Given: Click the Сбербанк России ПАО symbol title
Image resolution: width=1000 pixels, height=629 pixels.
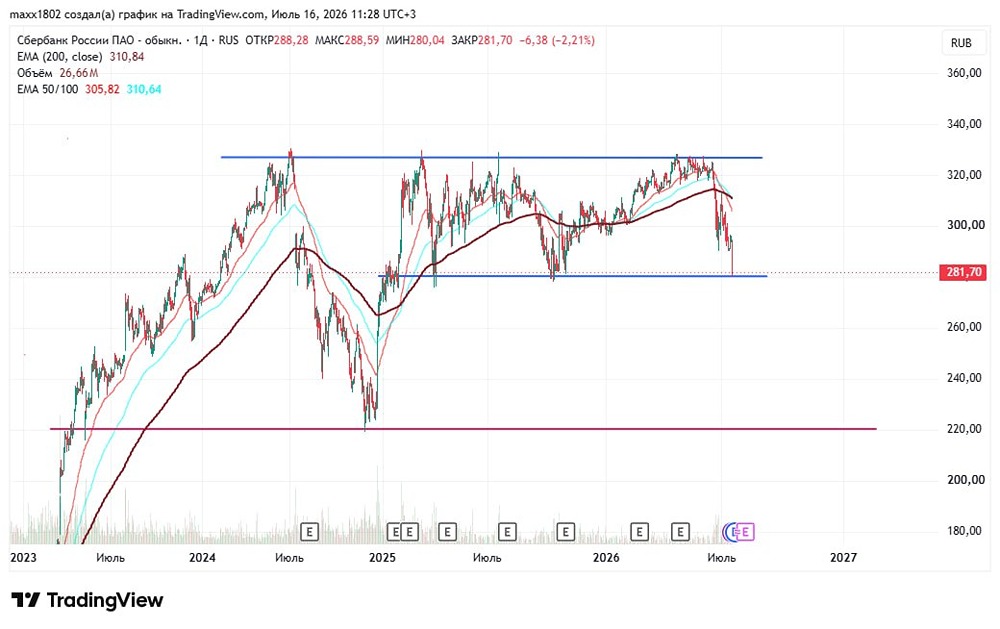Looking at the screenshot, I should point(99,40).
